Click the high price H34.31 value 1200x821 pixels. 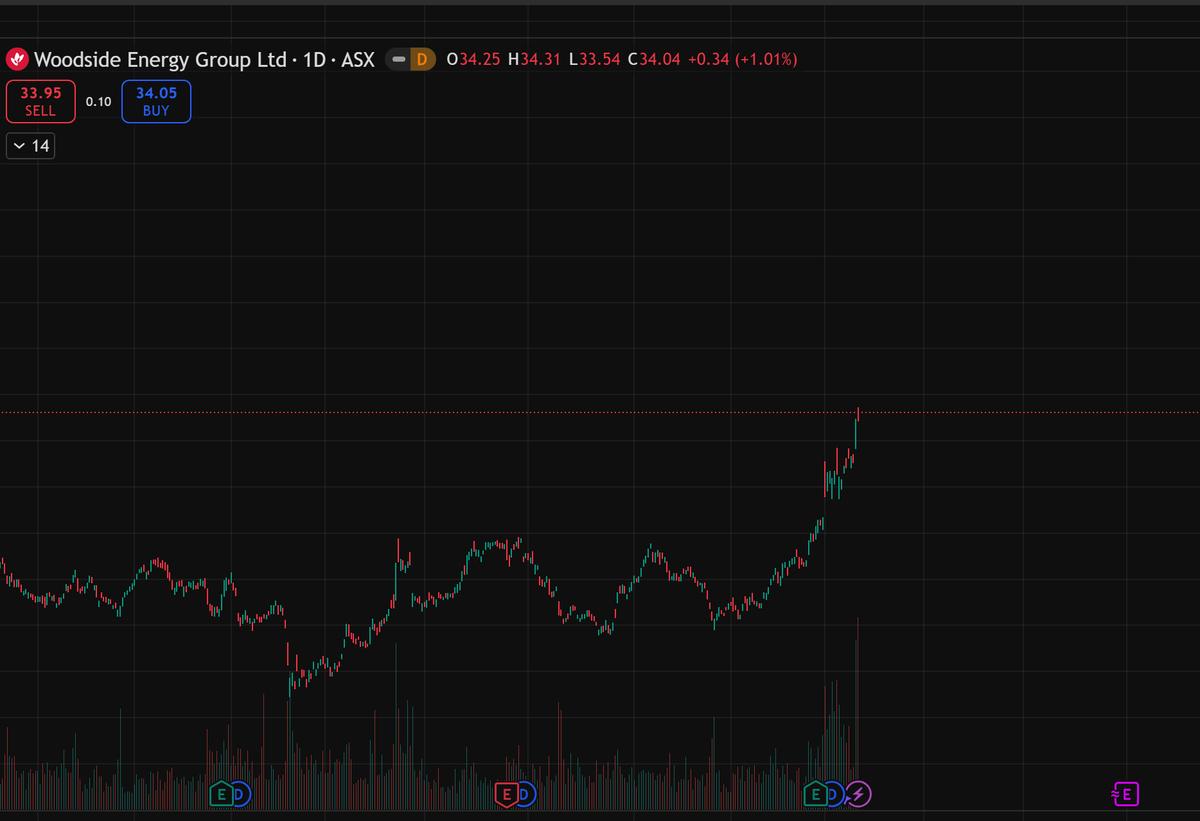point(536,60)
